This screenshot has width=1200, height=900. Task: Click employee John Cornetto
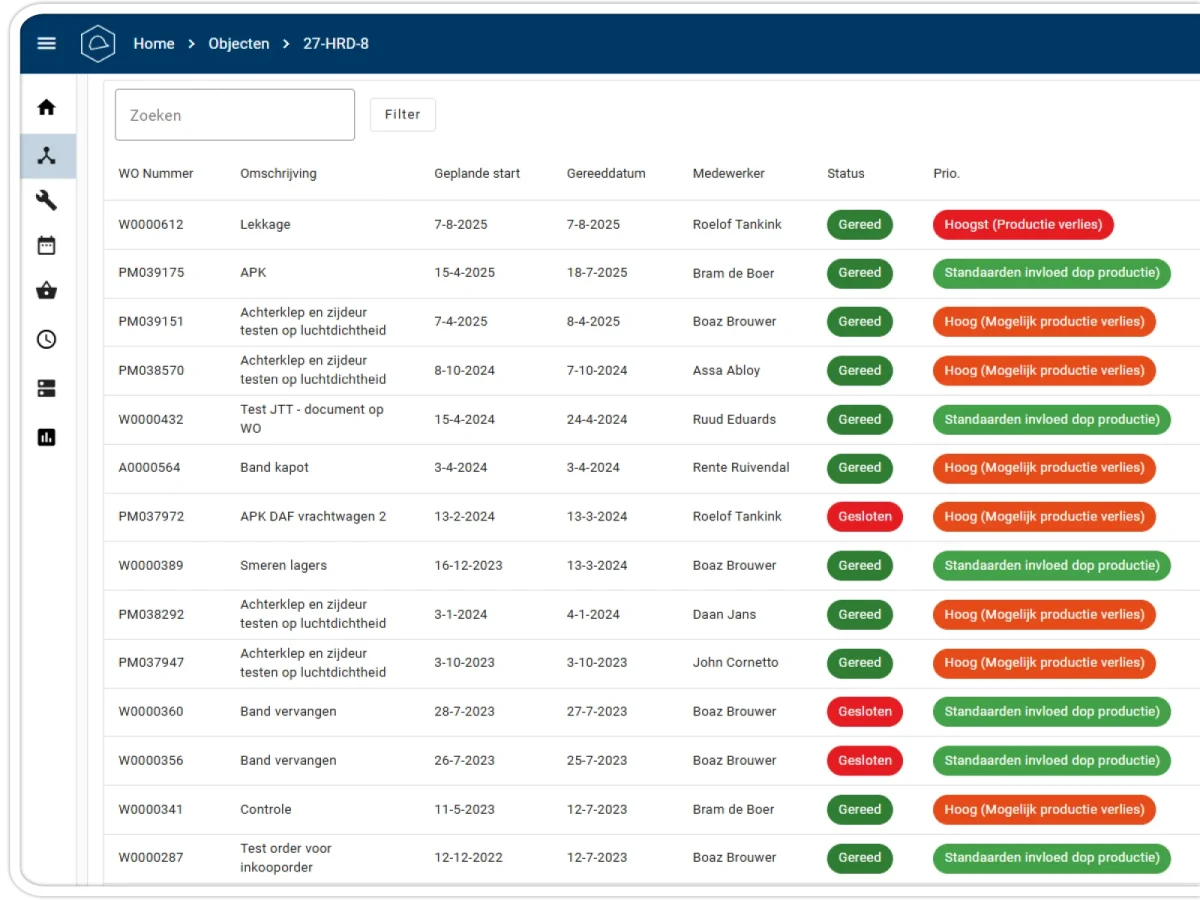(735, 662)
